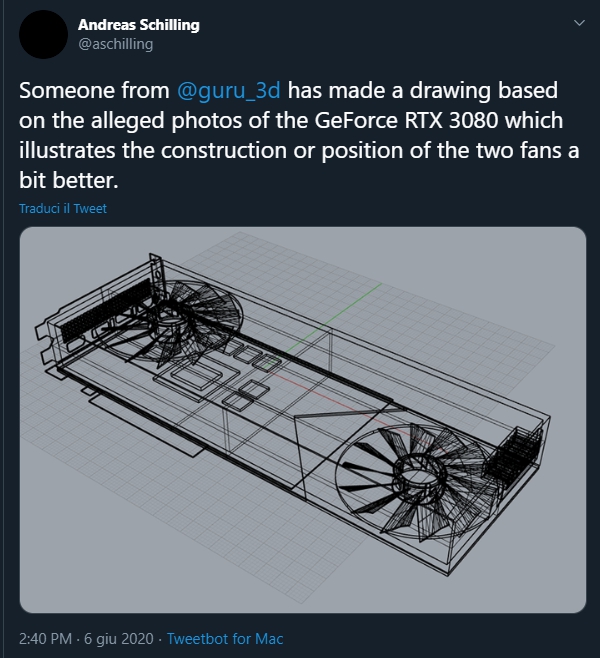Click the right fan in the wireframe drawing
The width and height of the screenshot is (600, 658).
(x=415, y=483)
